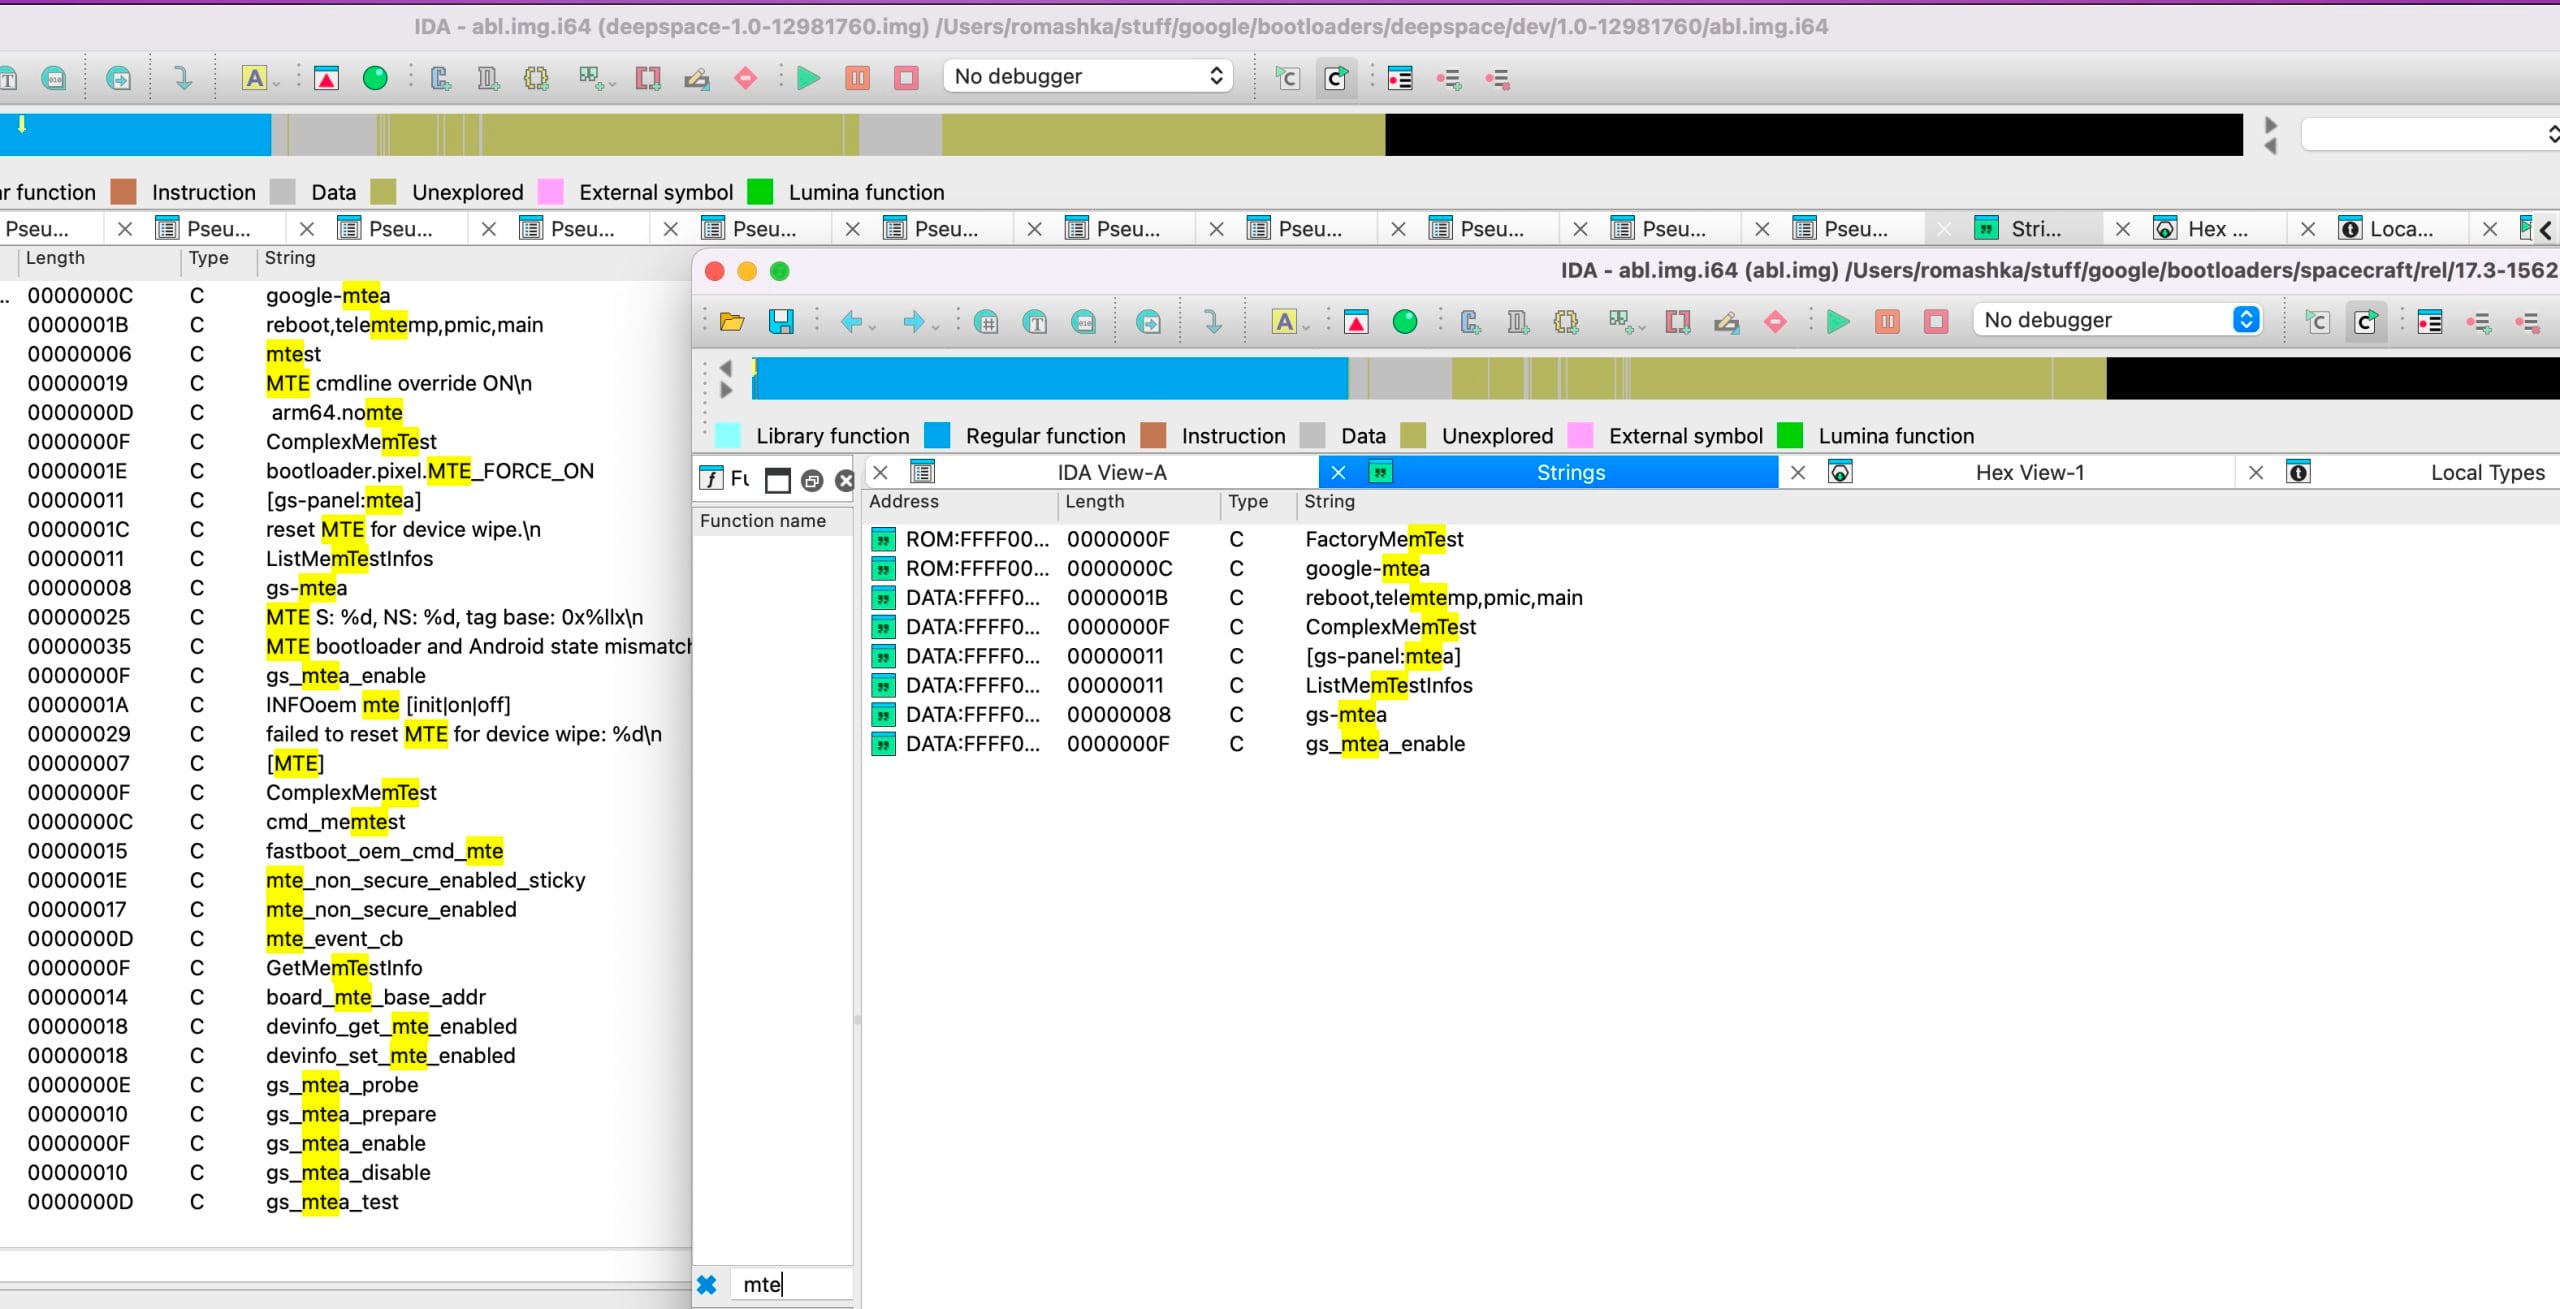
Task: Open the 'No debugger' dropdown in the front window
Action: coord(2117,320)
